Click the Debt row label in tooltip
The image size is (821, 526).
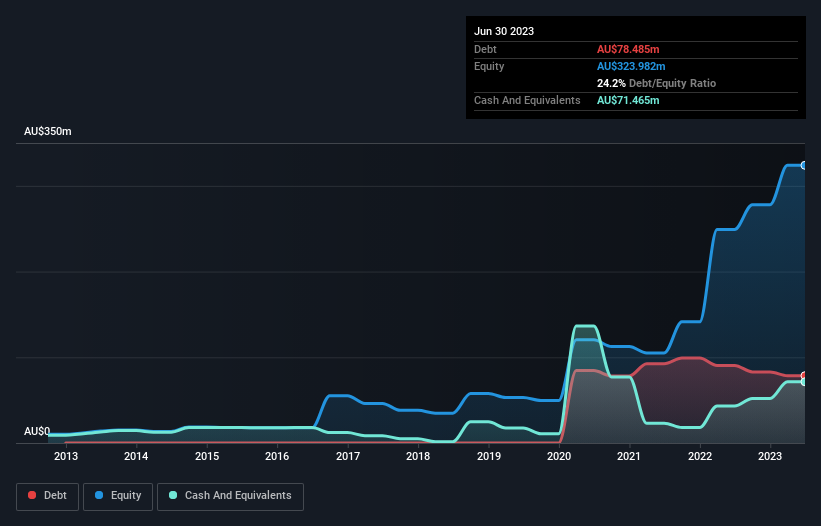tap(485, 49)
